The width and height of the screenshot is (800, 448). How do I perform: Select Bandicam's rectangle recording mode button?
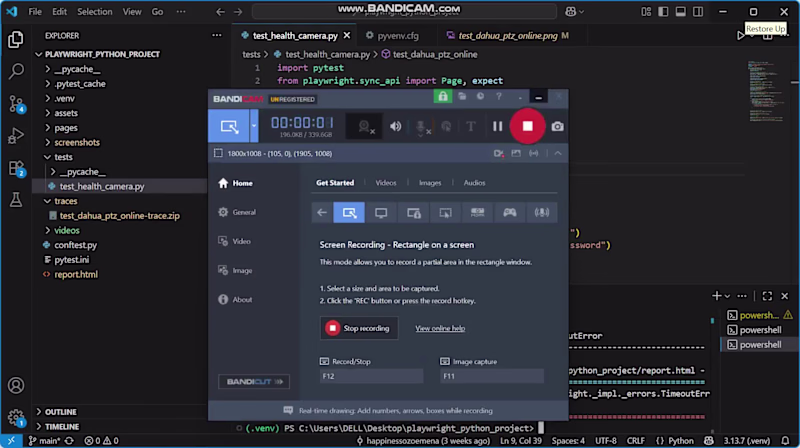coord(229,126)
